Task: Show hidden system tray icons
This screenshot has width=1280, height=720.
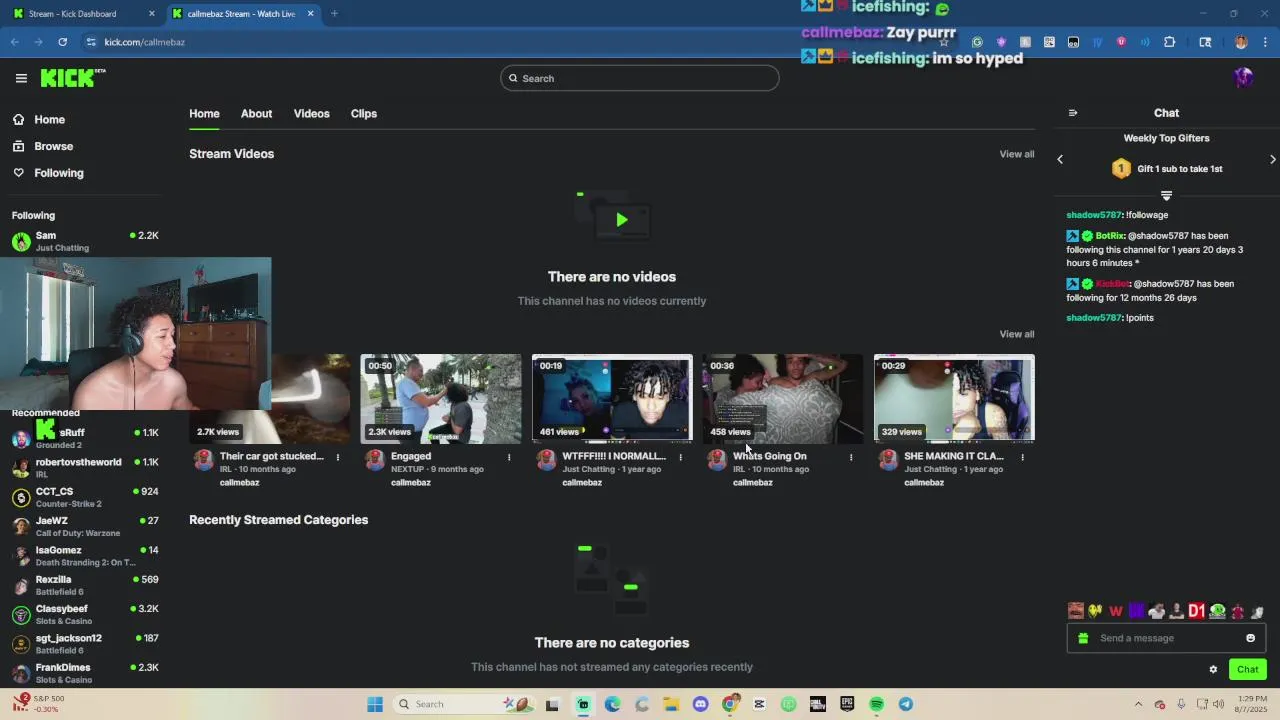Action: 1138,704
